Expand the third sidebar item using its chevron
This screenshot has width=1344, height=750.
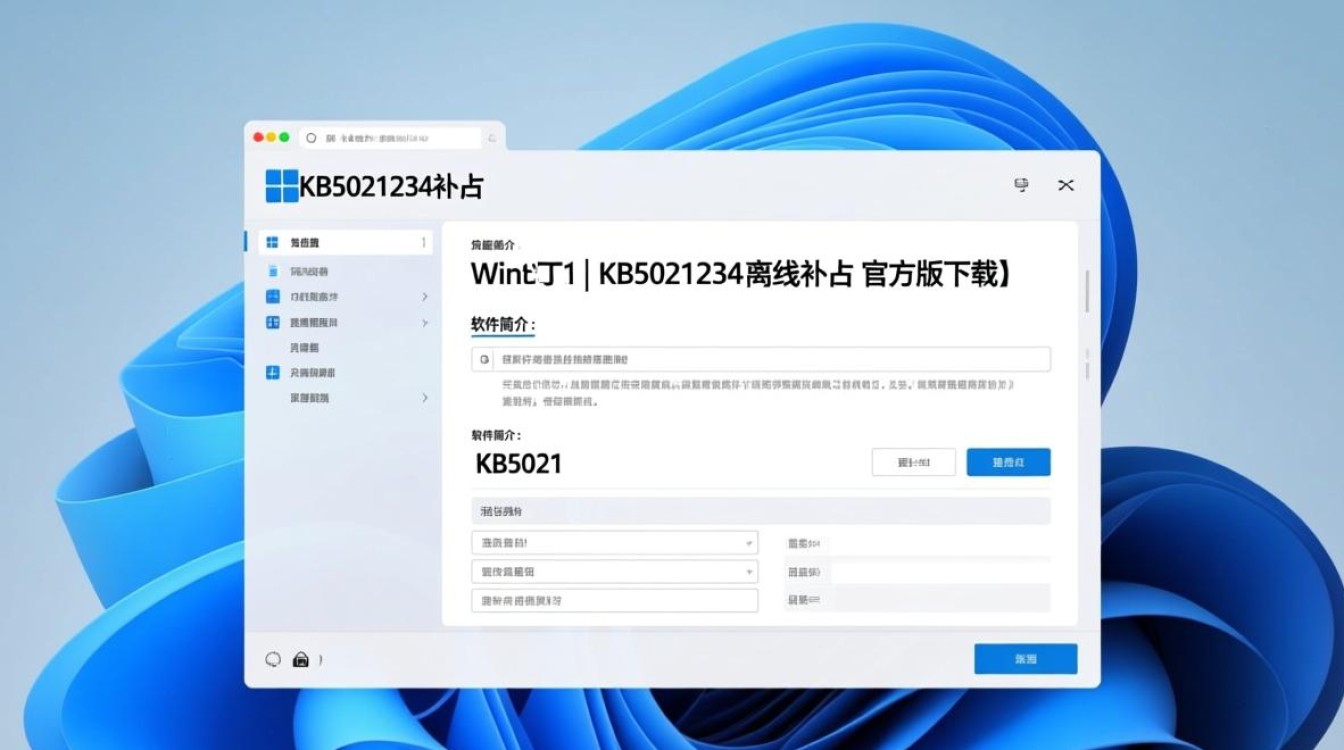point(425,296)
